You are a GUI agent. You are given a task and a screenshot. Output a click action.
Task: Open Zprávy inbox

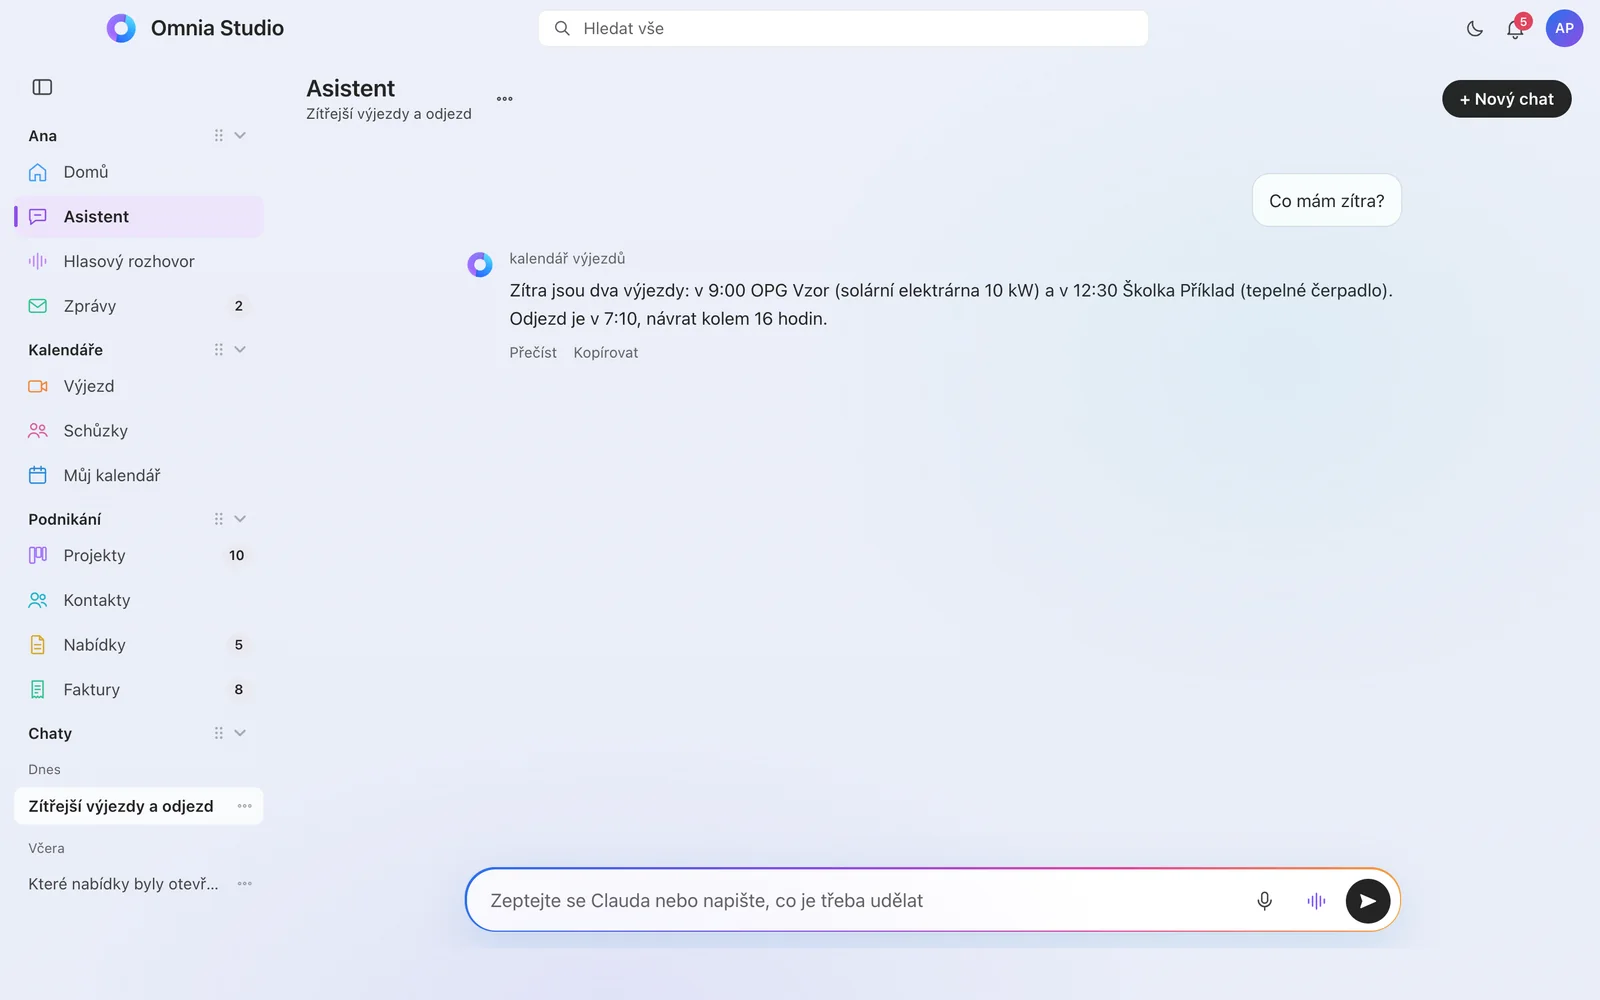pos(139,306)
